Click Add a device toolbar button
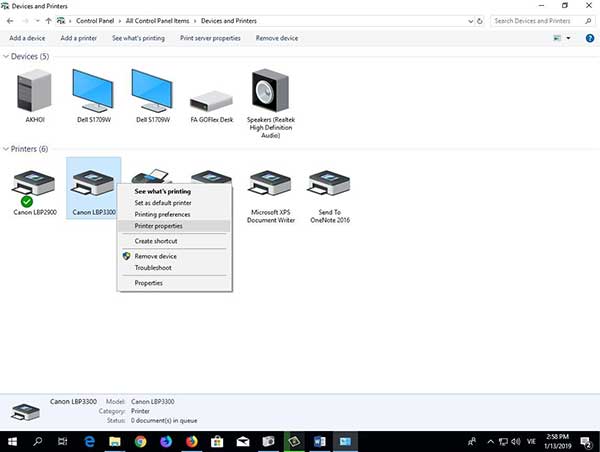The height and width of the screenshot is (452, 600). coord(27,38)
